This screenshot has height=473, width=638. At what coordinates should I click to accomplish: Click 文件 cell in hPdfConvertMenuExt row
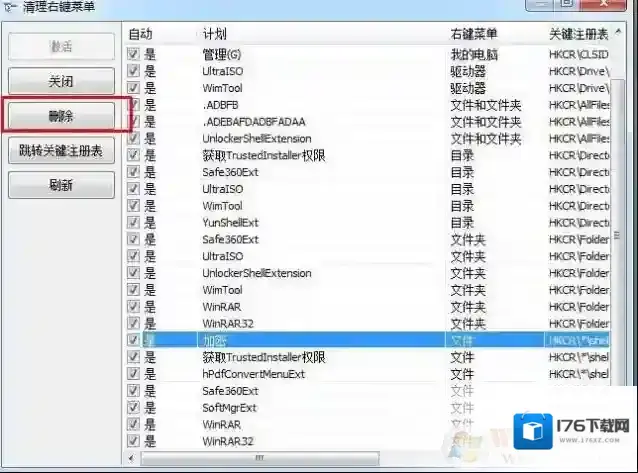[462, 374]
